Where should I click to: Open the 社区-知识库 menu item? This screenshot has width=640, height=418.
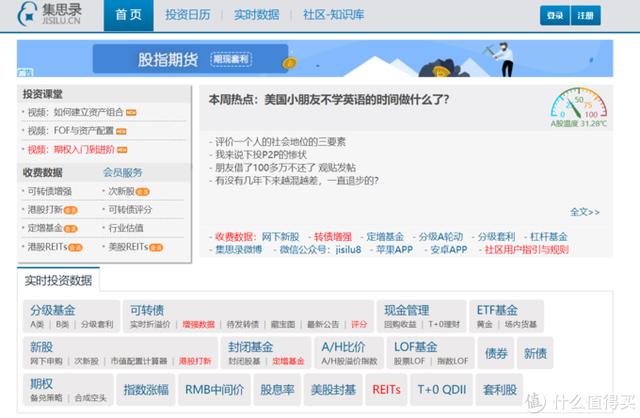point(333,15)
